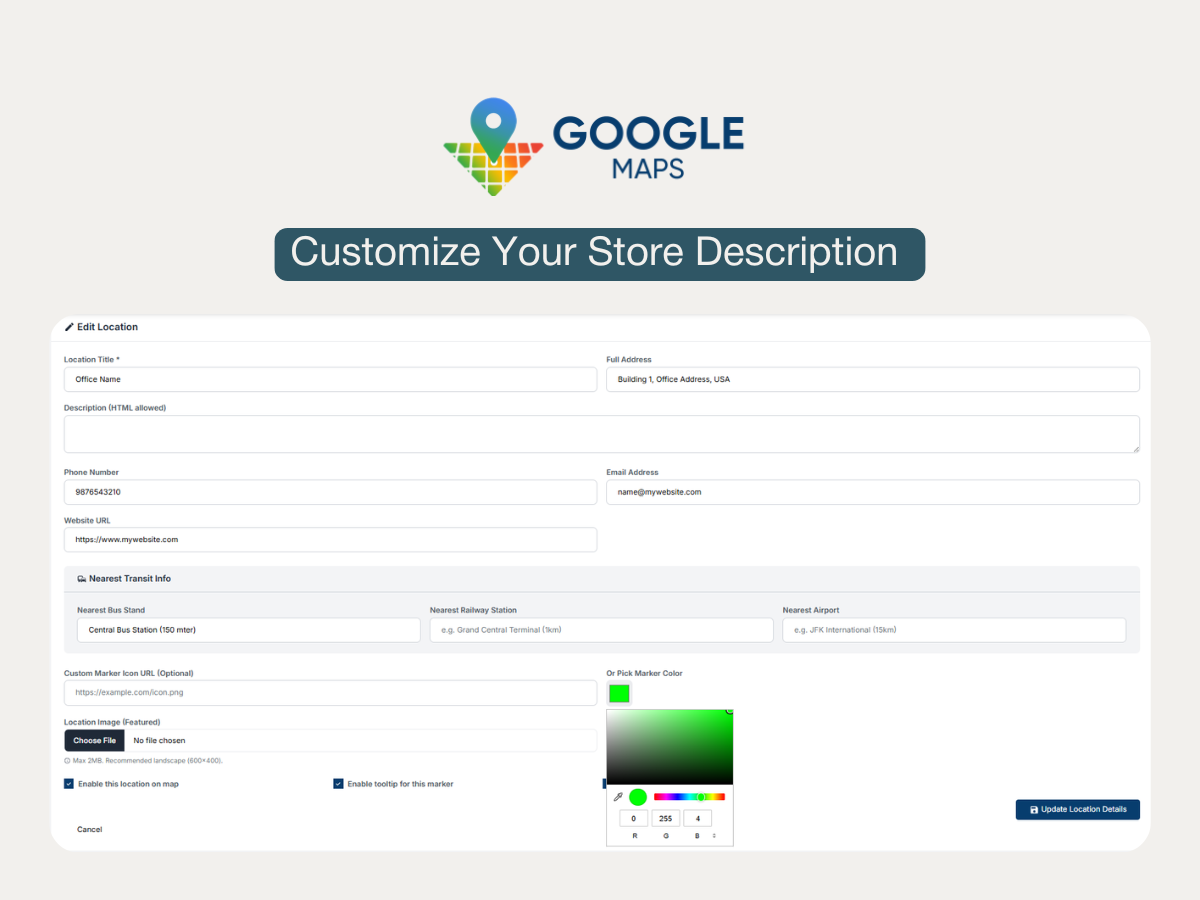
Task: Open the green marker color swatch
Action: (x=619, y=693)
